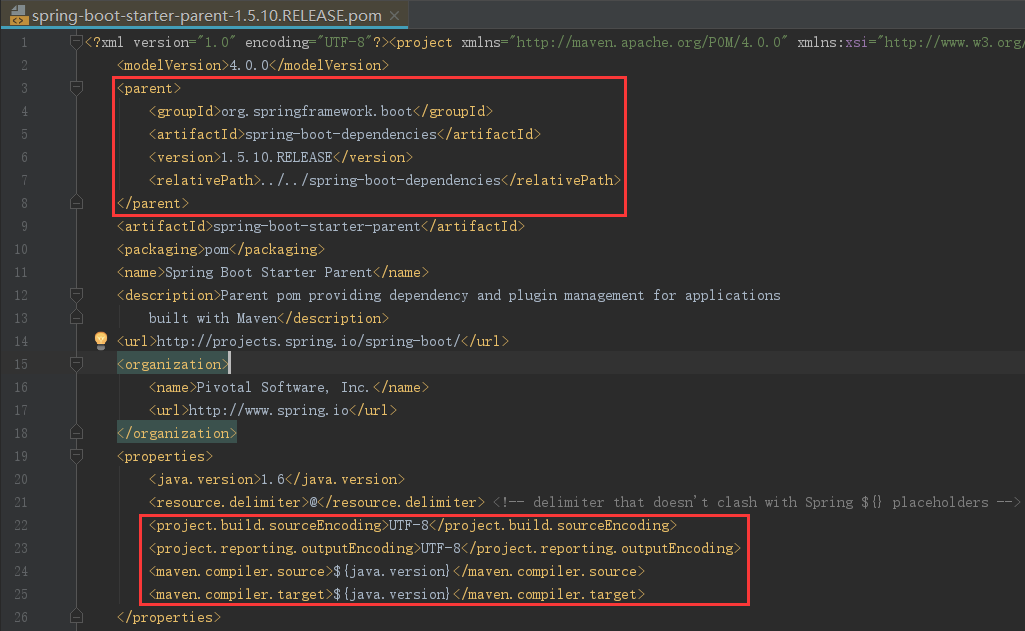Collapse the project element fold marker on line 1

[76, 42]
